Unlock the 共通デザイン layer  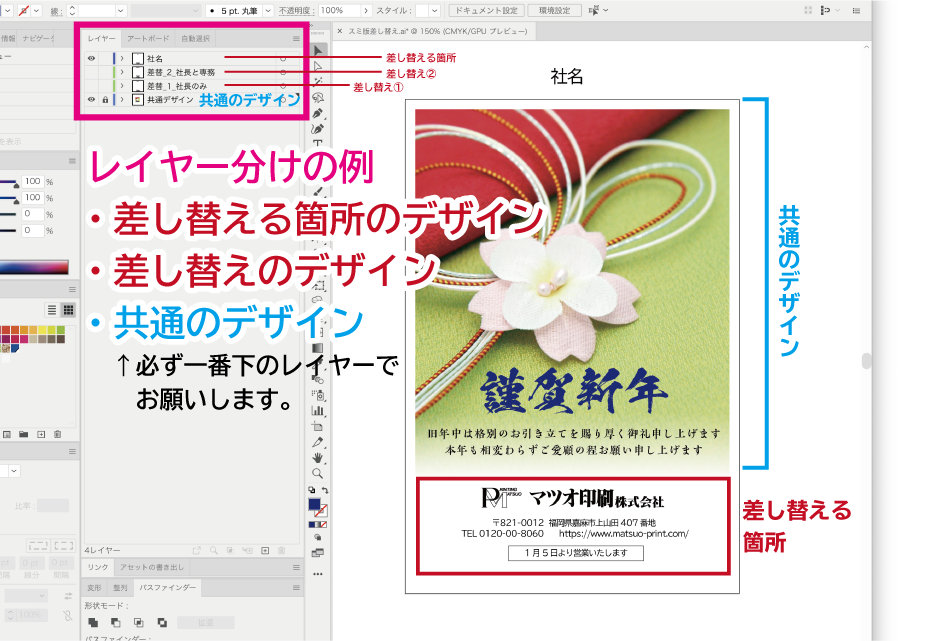click(x=105, y=100)
